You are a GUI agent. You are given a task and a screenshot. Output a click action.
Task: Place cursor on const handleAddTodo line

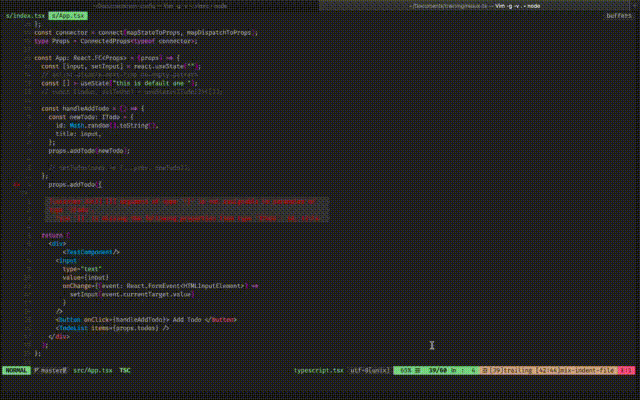click(x=93, y=109)
